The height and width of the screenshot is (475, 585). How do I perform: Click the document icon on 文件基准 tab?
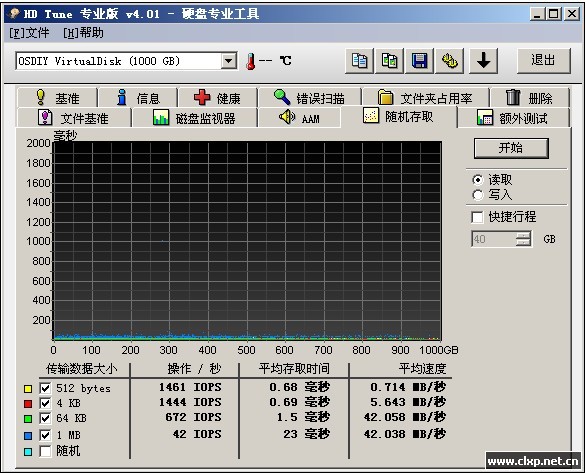(45, 117)
